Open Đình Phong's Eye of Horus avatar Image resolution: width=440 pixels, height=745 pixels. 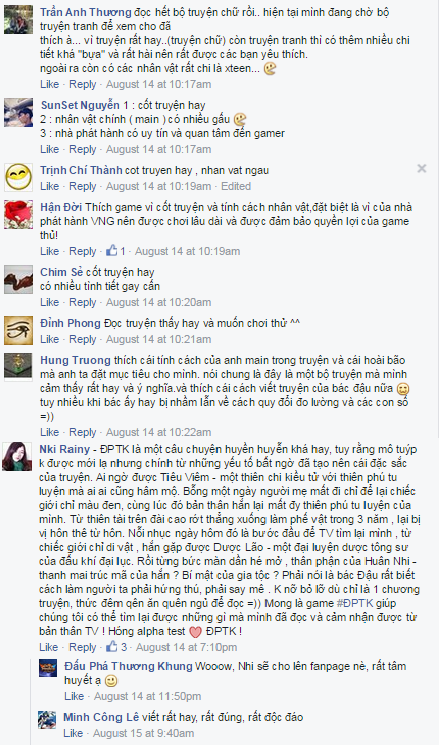[x=18, y=330]
